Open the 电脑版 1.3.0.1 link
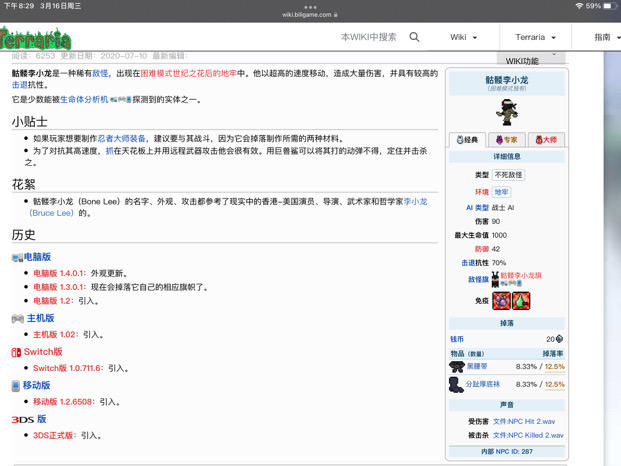 point(58,287)
